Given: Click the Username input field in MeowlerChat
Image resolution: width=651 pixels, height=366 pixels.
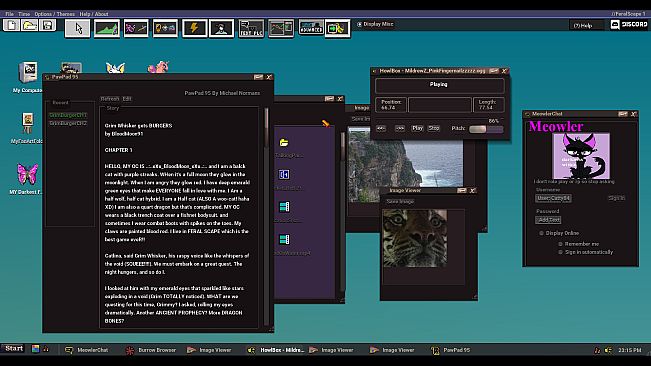Looking at the screenshot, I should pyautogui.click(x=553, y=198).
